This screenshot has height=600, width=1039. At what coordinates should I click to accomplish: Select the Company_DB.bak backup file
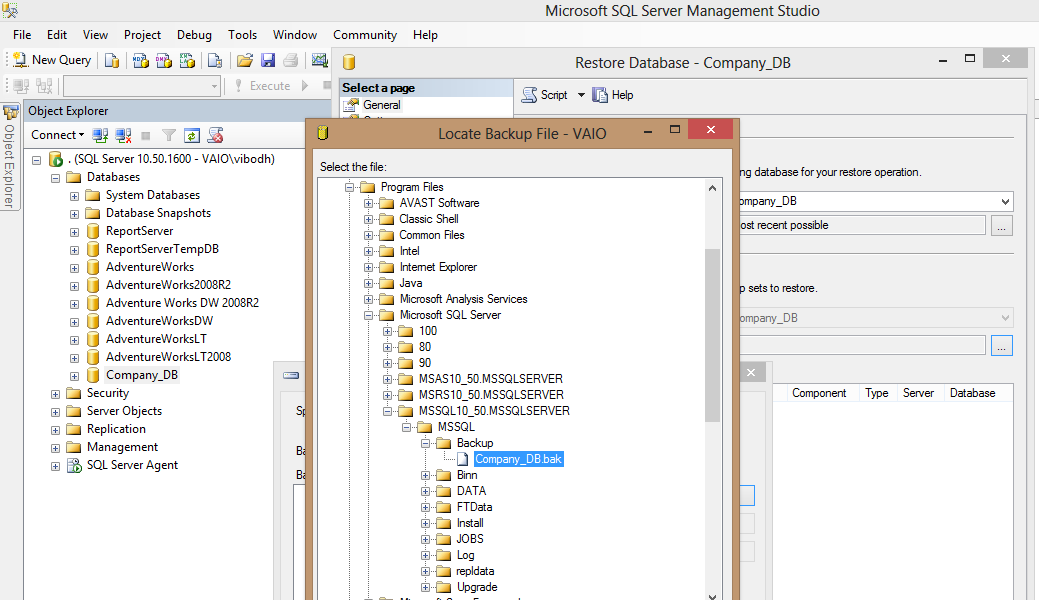click(517, 459)
